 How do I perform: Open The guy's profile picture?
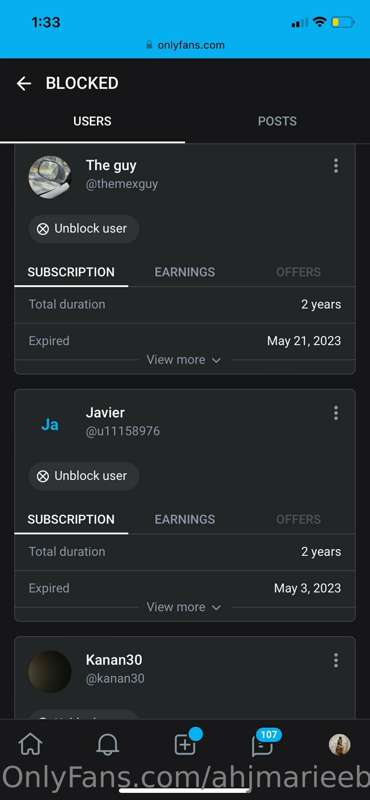point(50,177)
